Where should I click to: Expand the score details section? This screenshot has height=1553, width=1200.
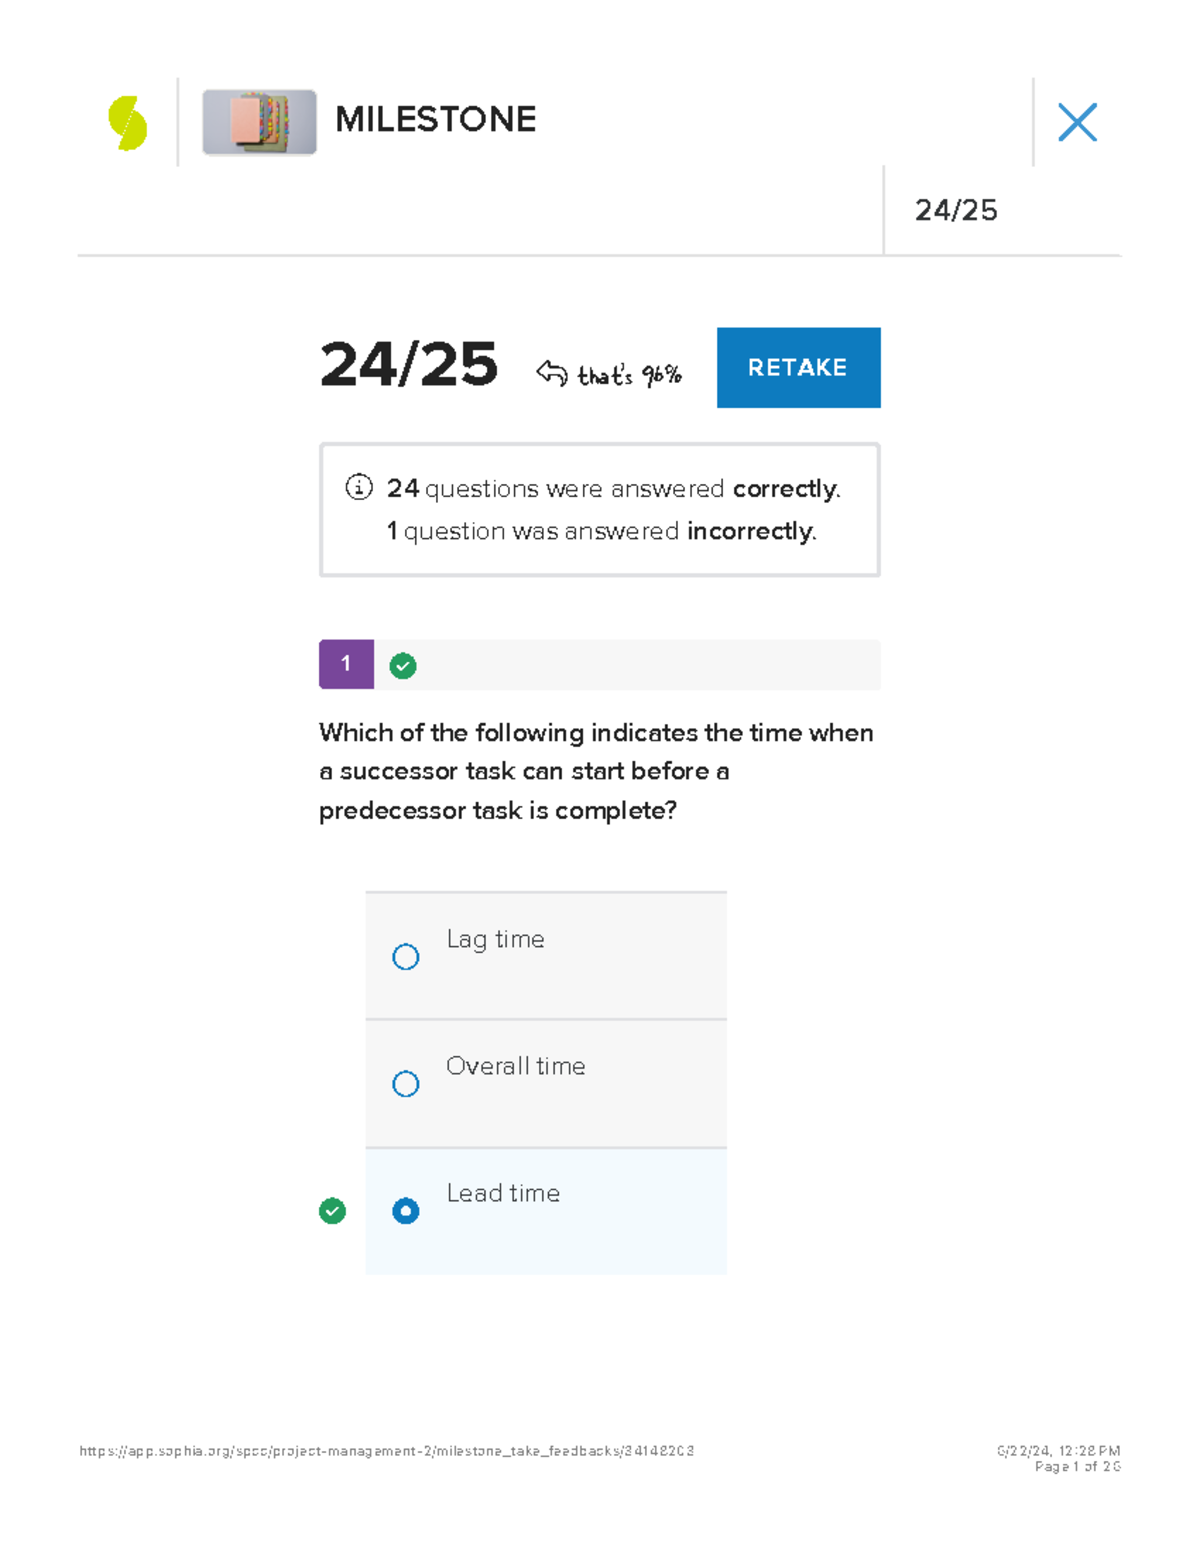click(409, 366)
